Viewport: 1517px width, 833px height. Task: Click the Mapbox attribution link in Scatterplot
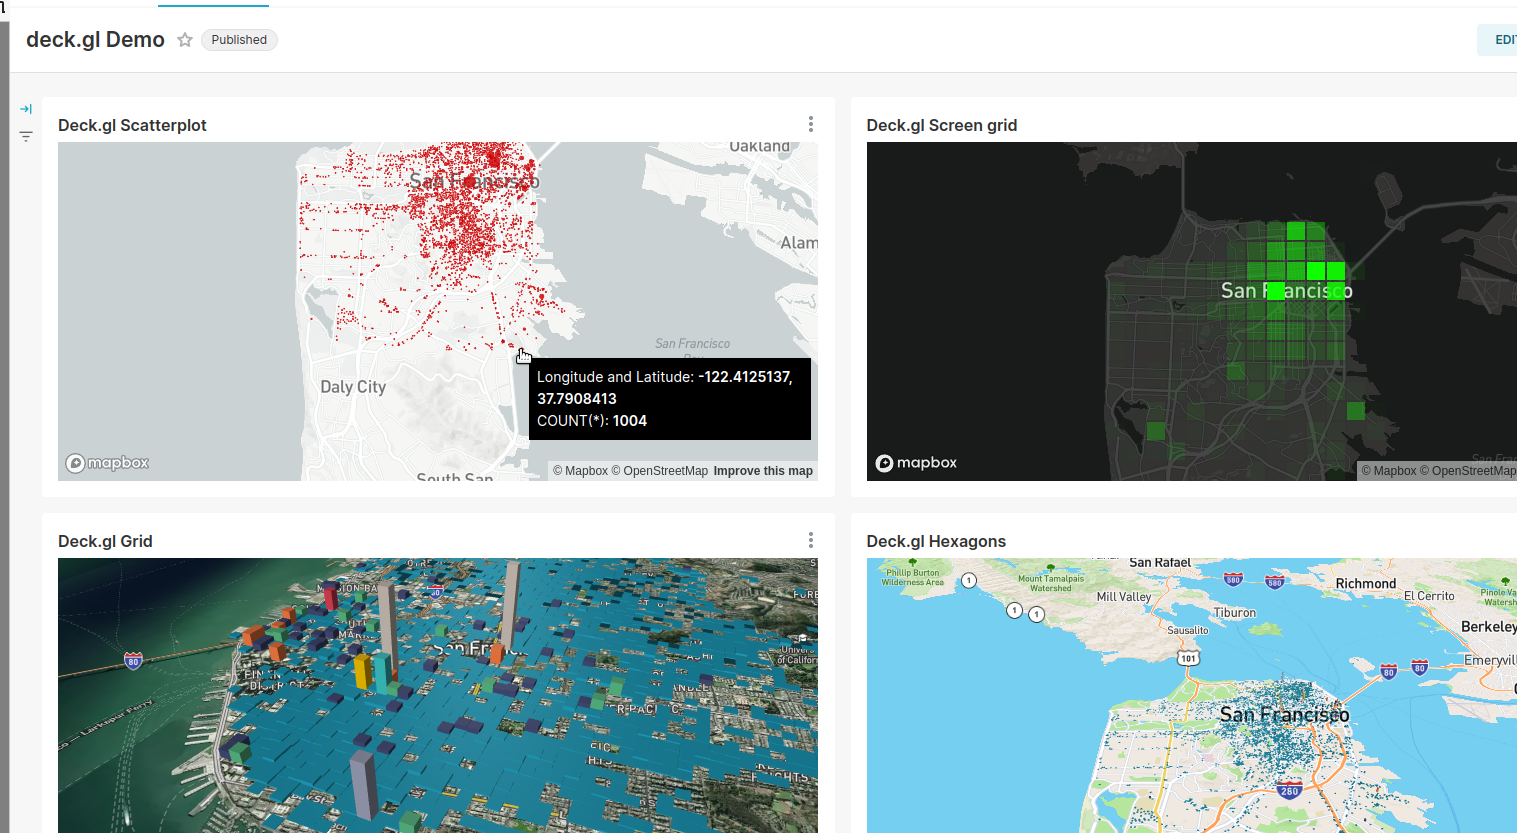click(580, 471)
